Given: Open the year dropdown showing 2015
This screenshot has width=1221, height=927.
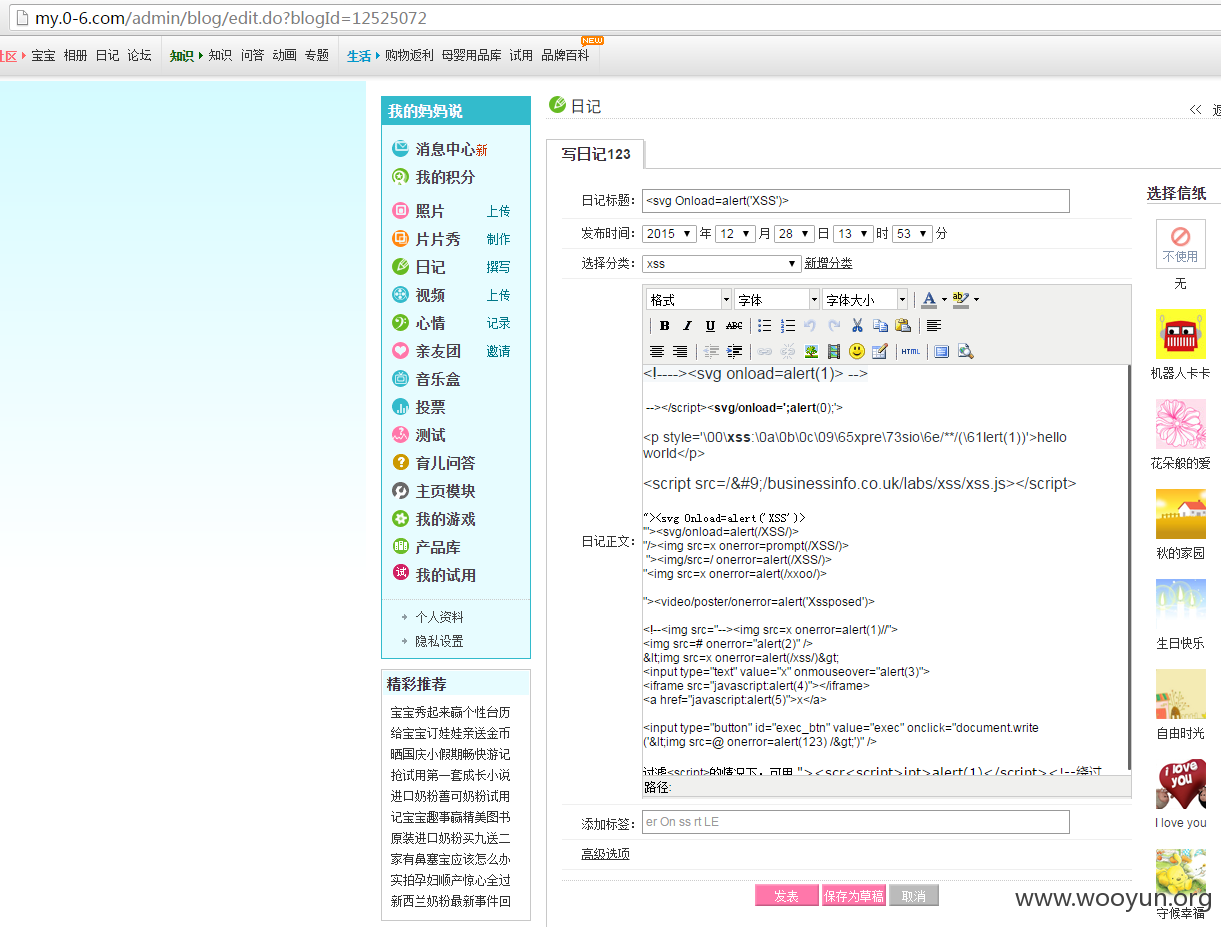Looking at the screenshot, I should point(669,234).
